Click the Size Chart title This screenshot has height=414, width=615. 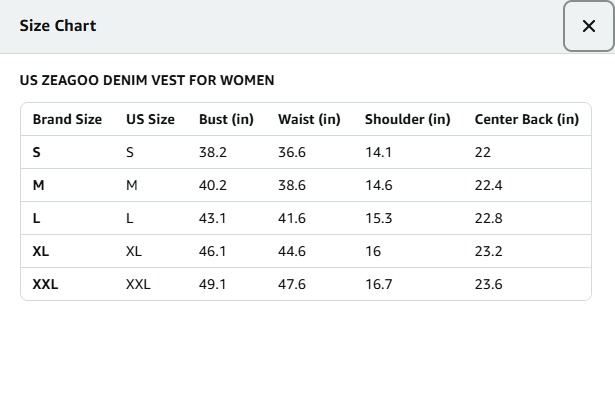tap(58, 26)
